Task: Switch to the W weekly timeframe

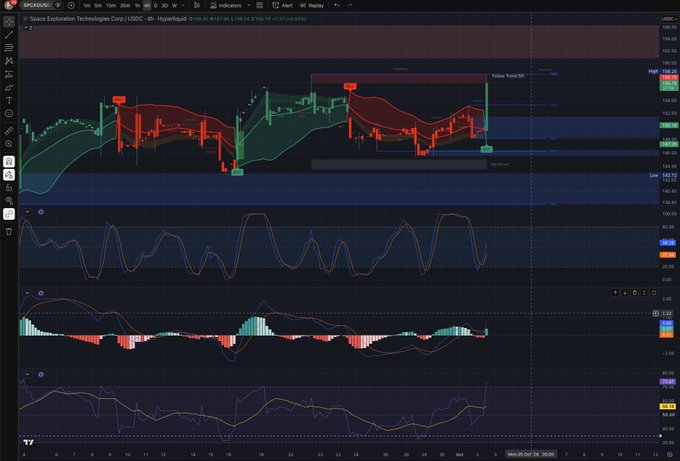Action: point(174,6)
